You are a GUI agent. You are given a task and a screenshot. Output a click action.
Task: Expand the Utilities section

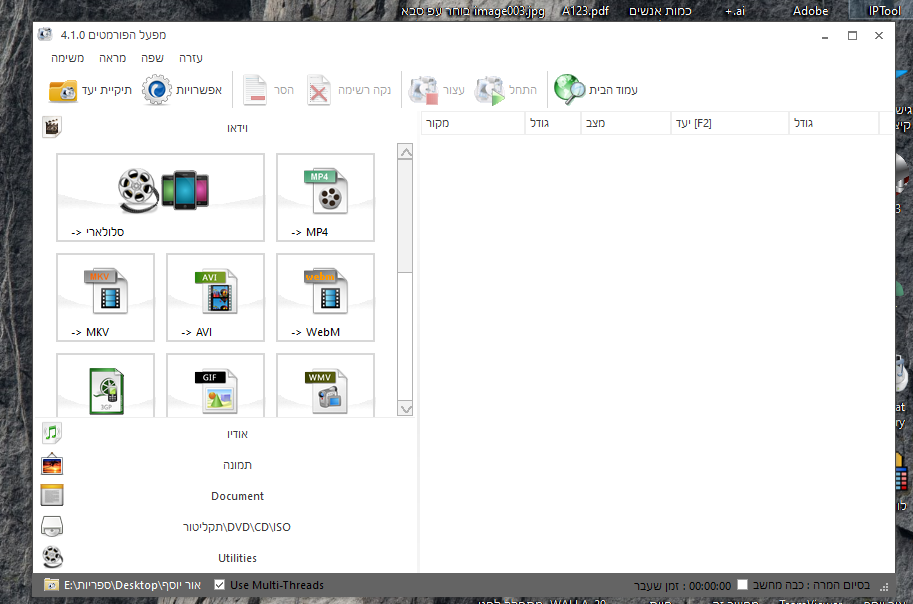click(237, 558)
